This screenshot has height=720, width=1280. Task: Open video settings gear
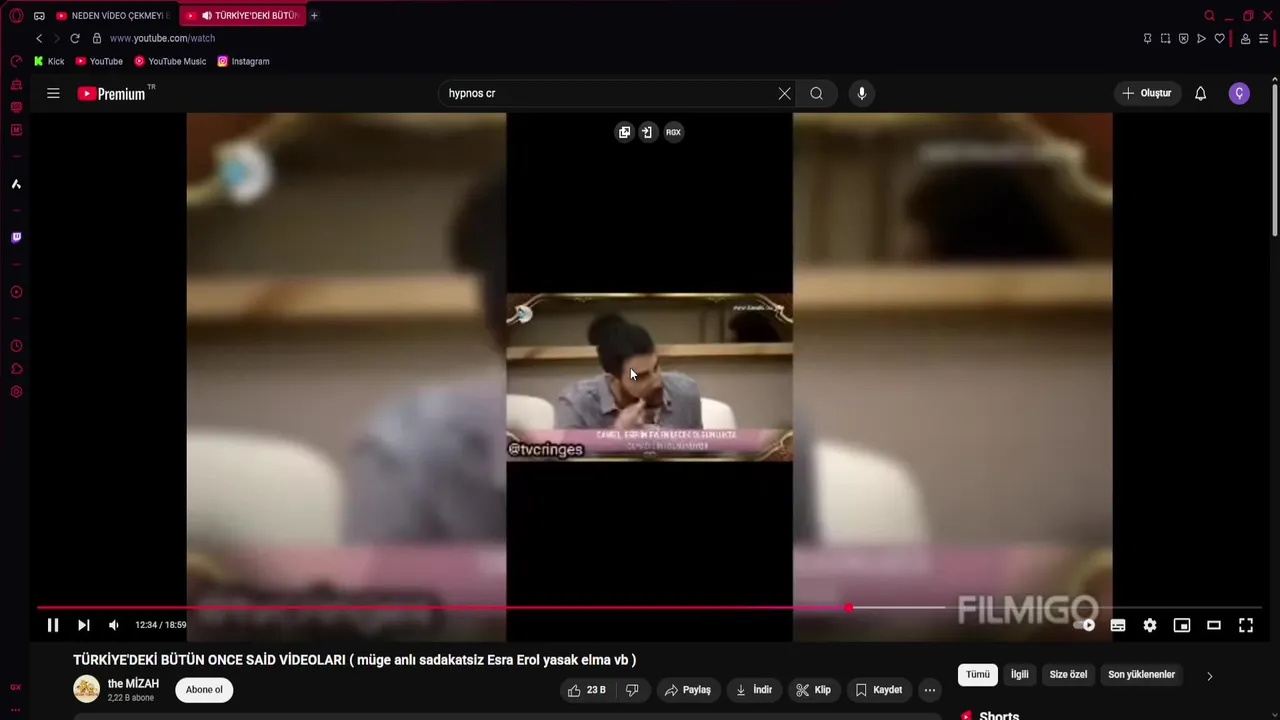(x=1150, y=625)
